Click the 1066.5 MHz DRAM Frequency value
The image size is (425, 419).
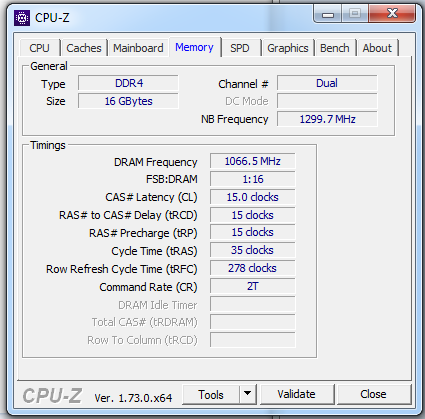253,161
